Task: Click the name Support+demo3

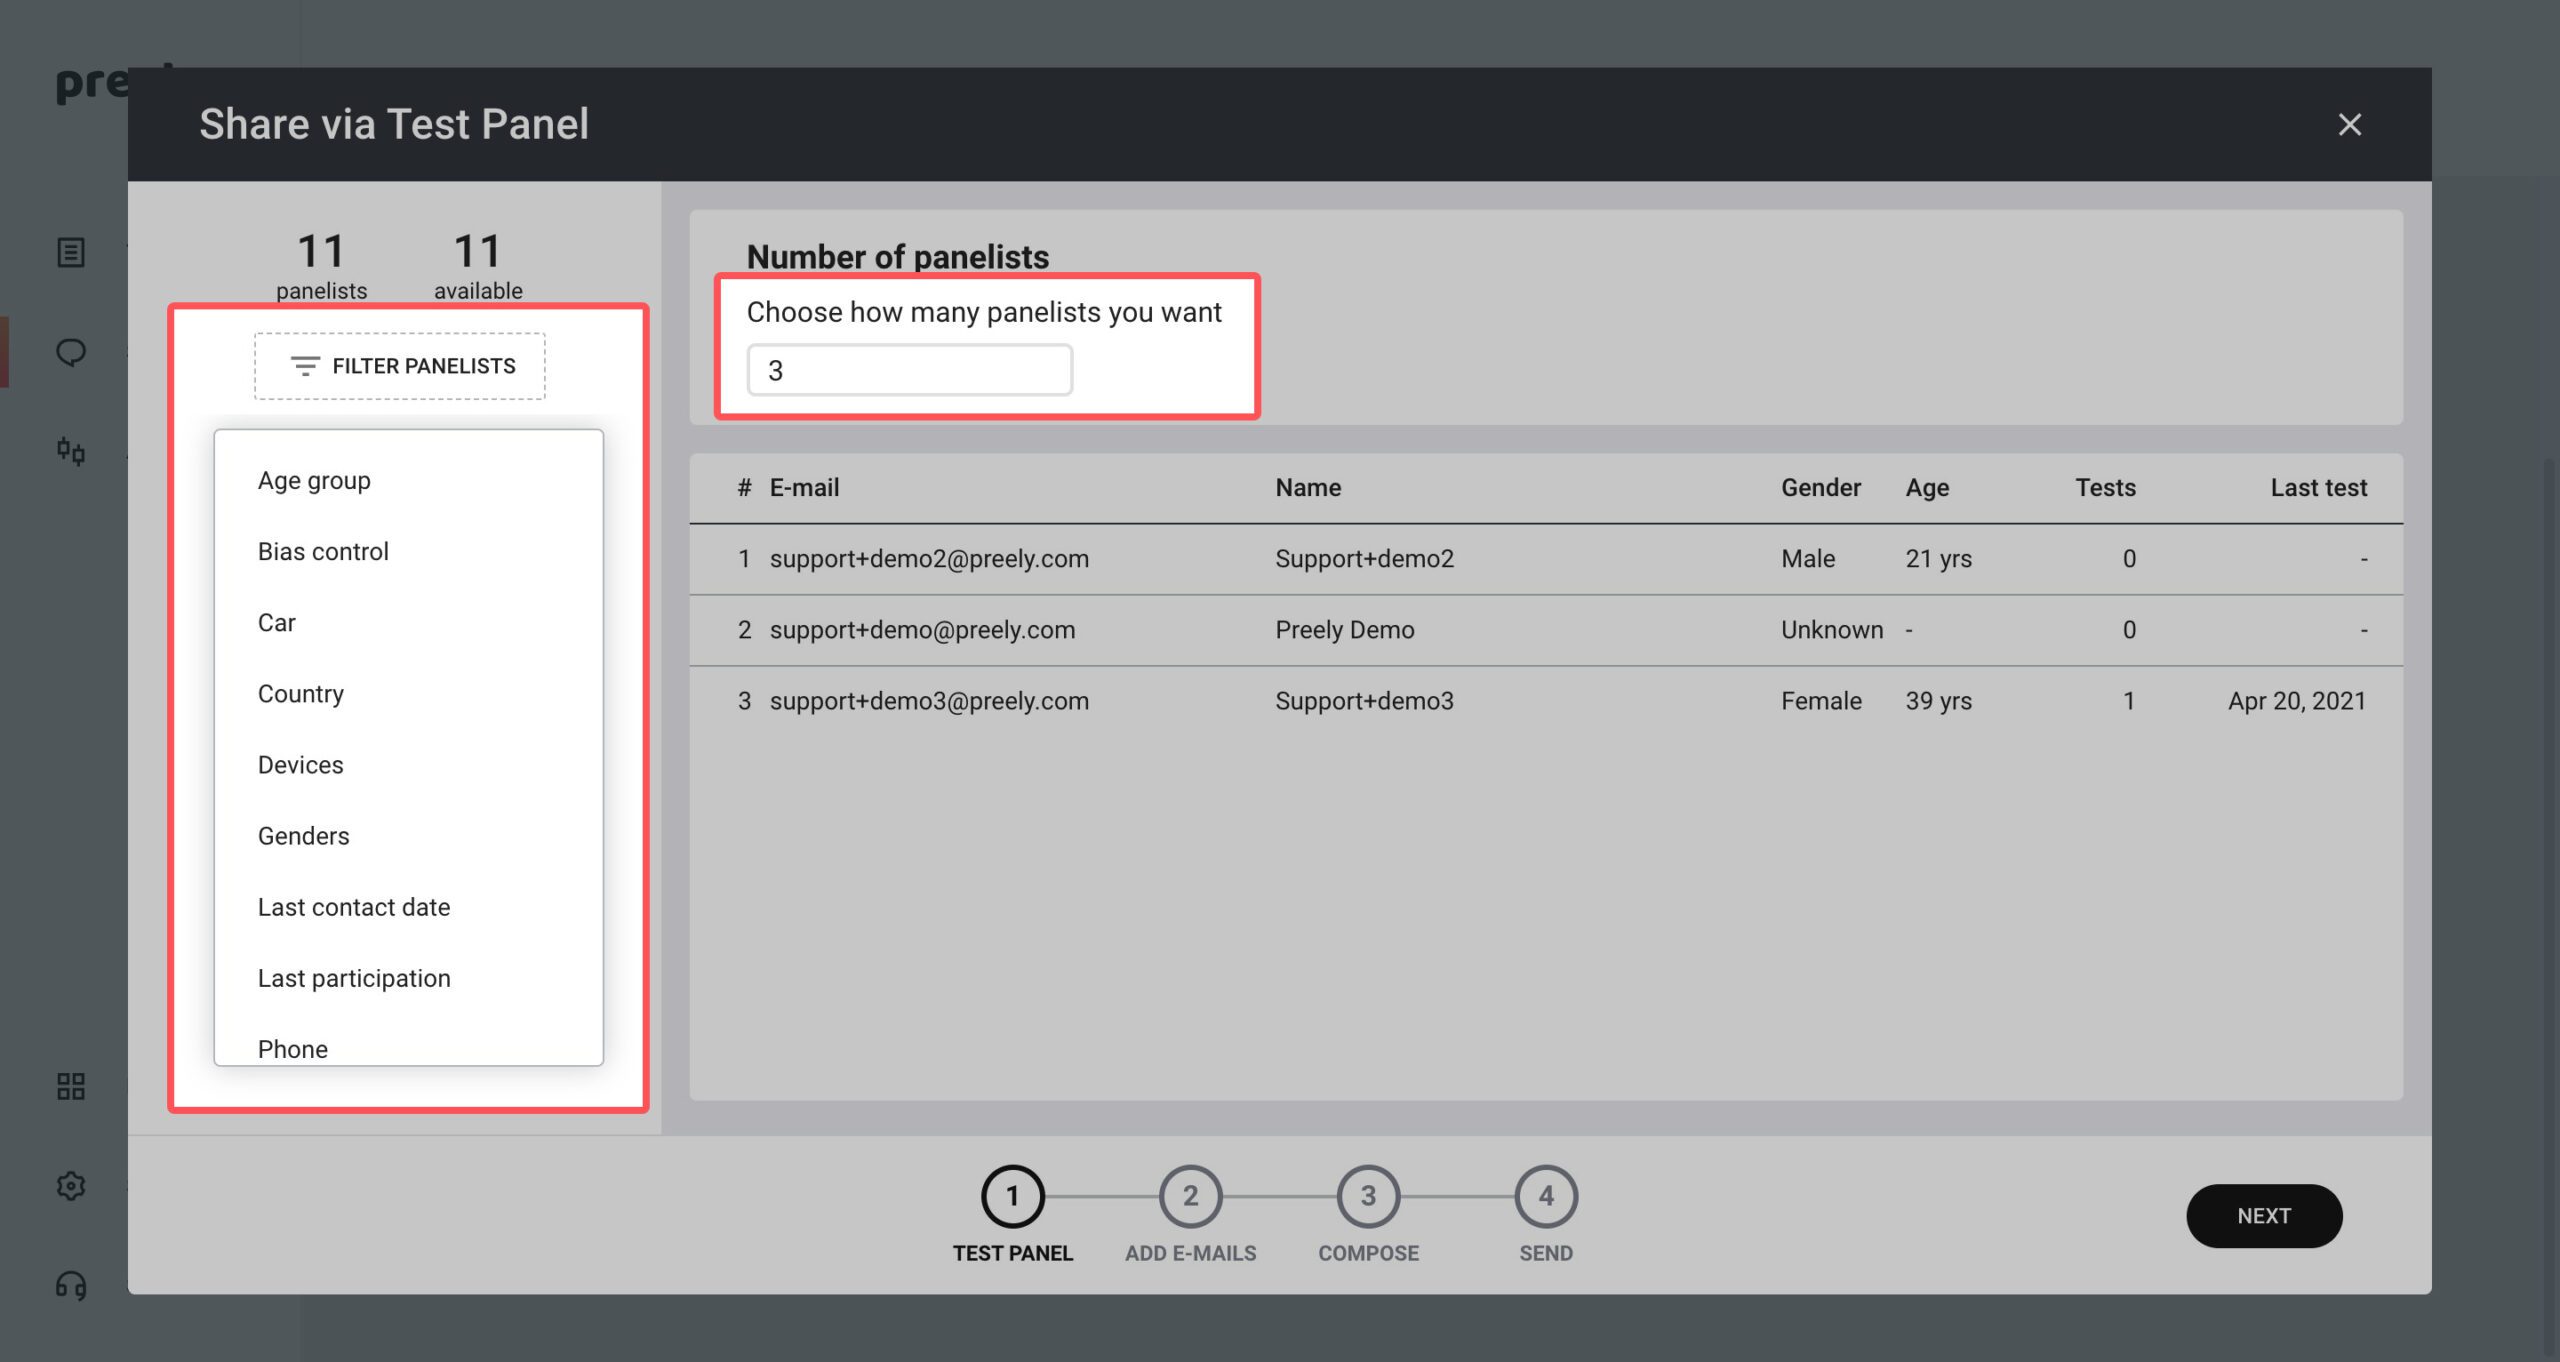Action: (x=1364, y=701)
